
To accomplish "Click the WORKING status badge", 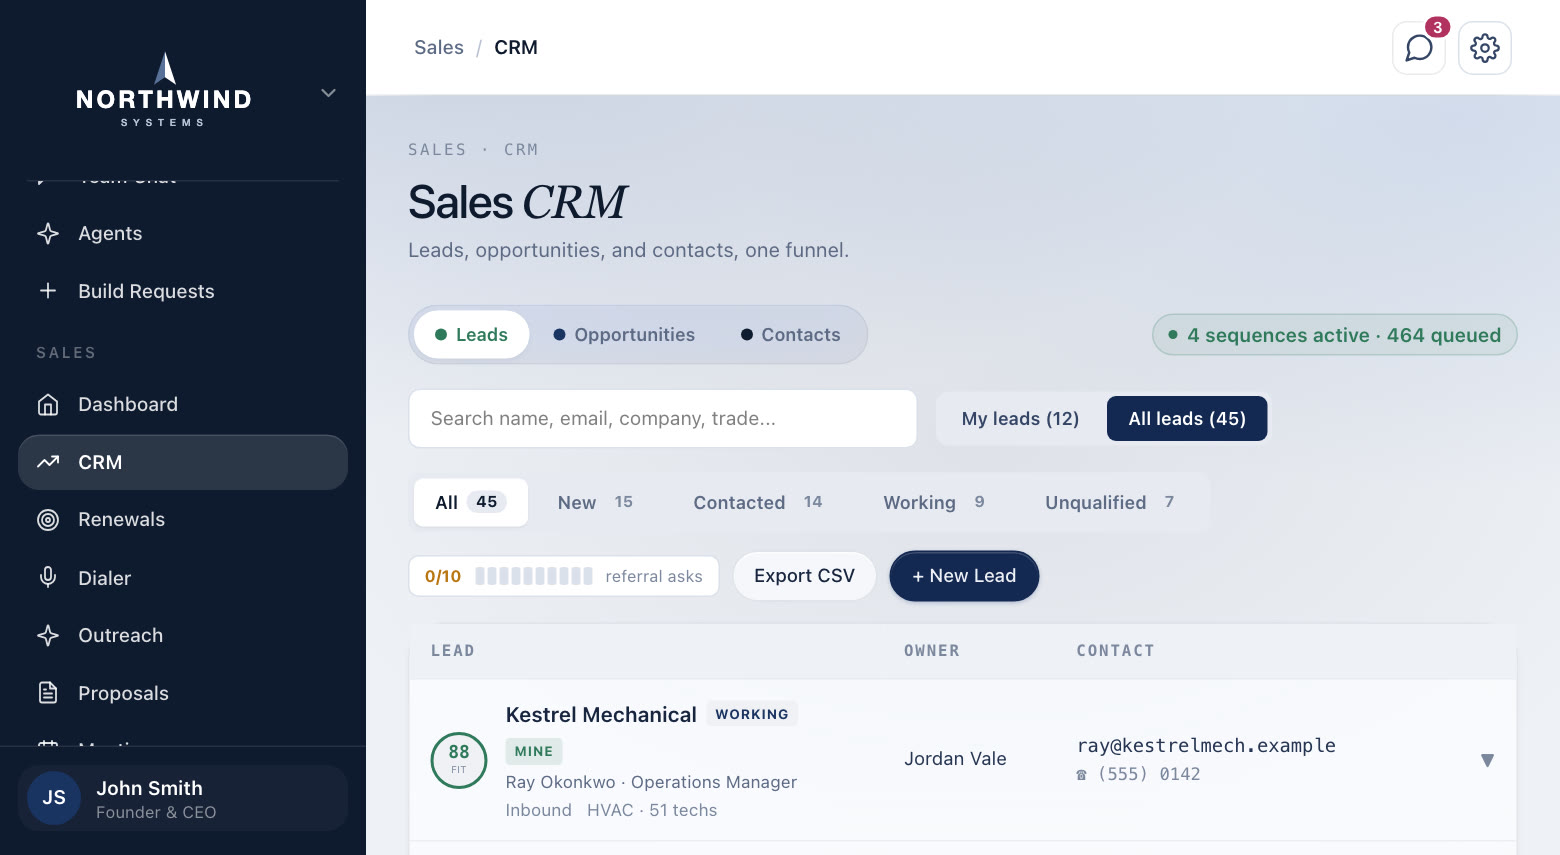I will pos(752,714).
